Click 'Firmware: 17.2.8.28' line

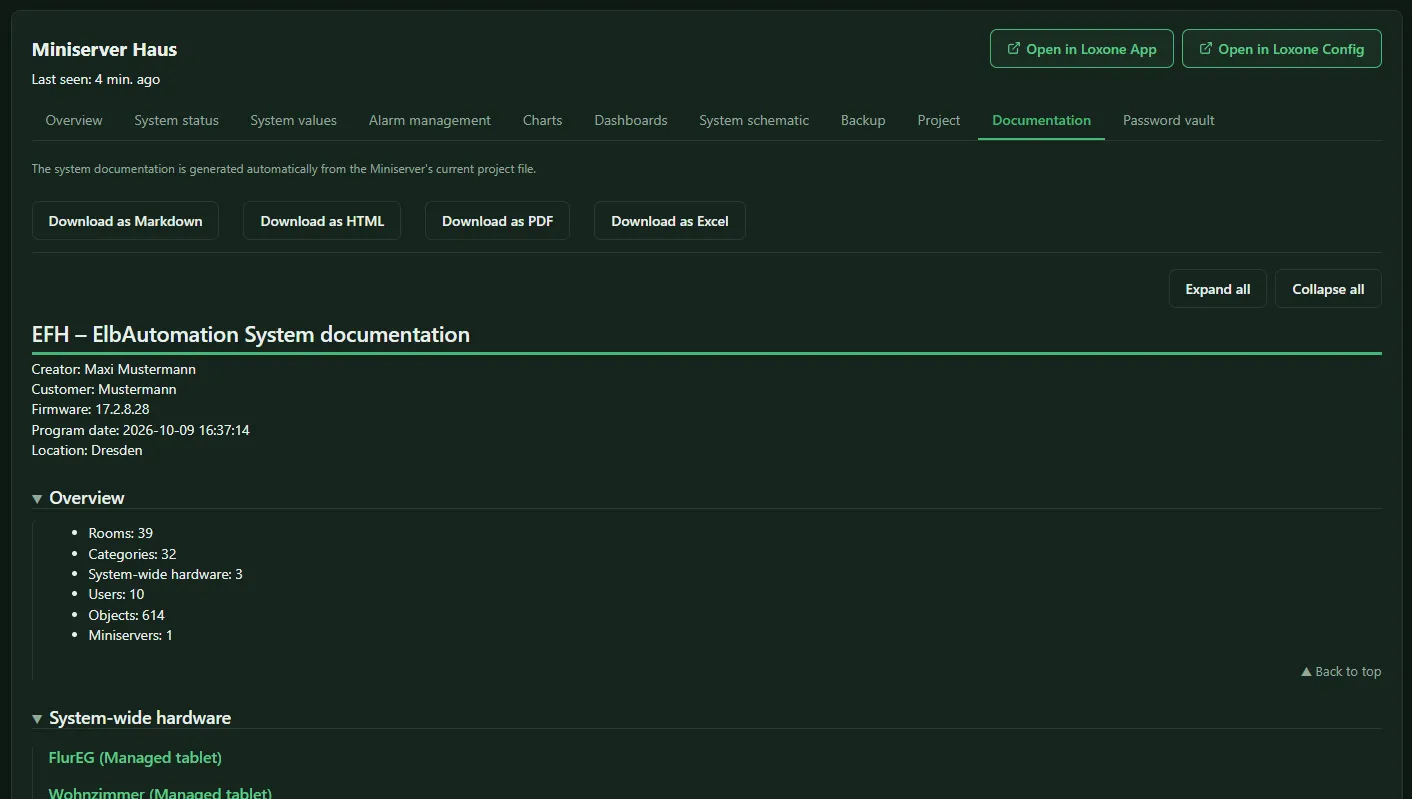91,409
